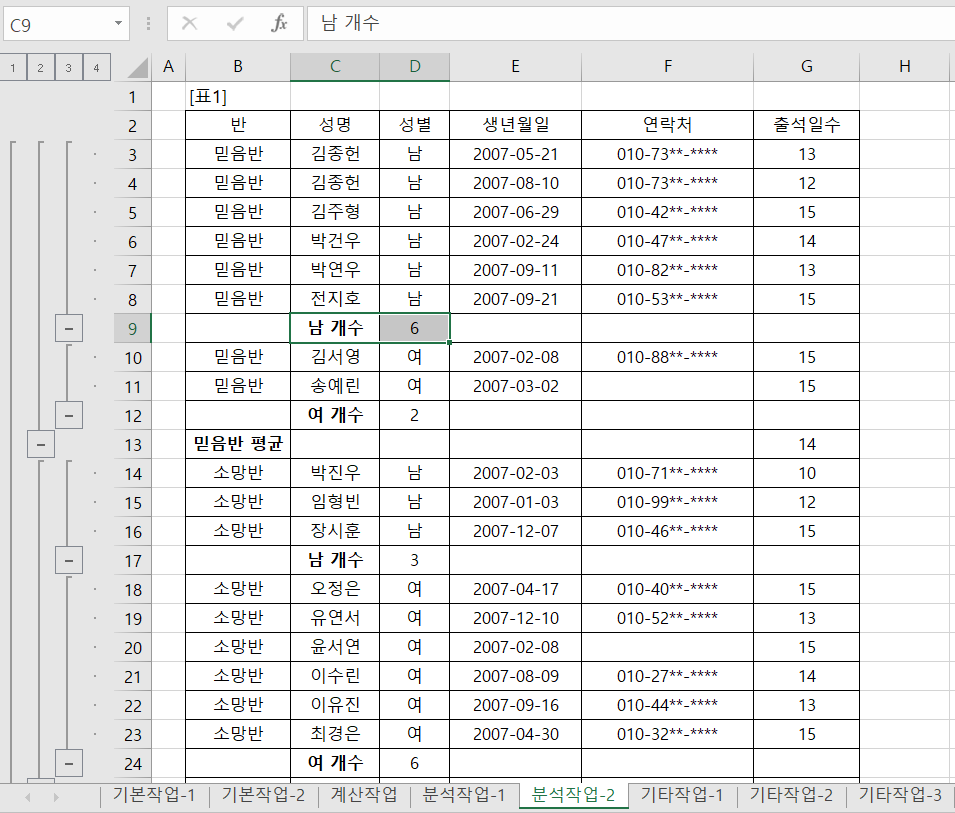The width and height of the screenshot is (955, 813).
Task: Collapse the 믿음반 평균 group at row 13
Action: click(40, 444)
